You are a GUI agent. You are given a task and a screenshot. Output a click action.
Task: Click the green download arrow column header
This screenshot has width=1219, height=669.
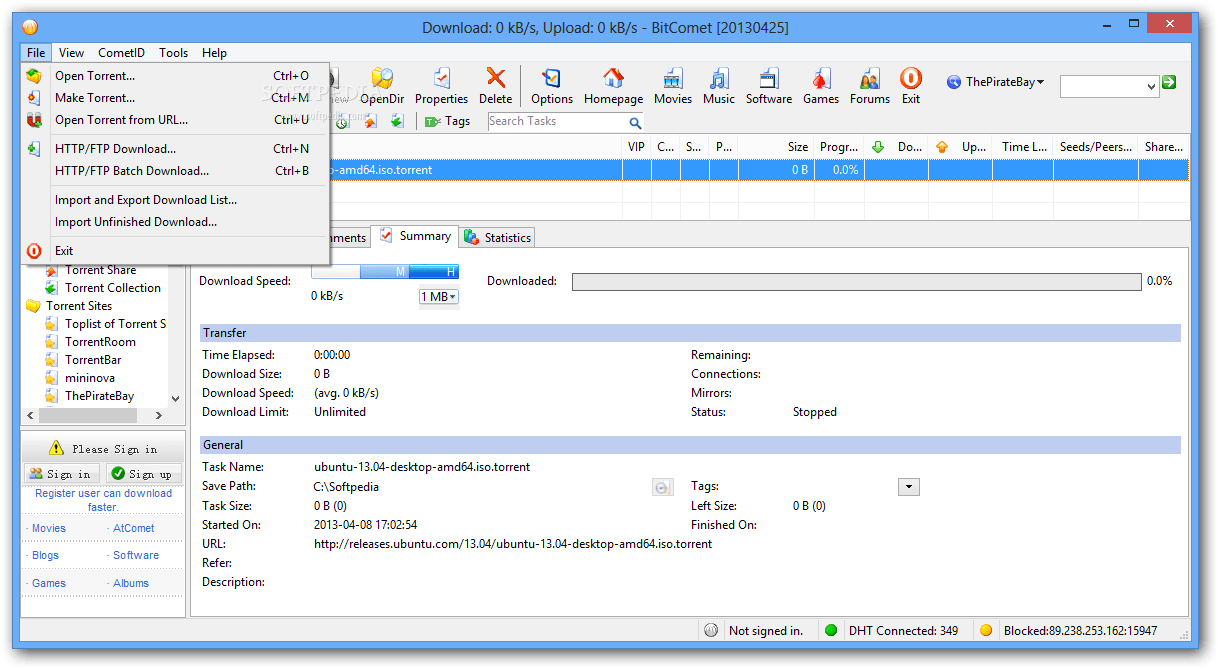[x=878, y=147]
